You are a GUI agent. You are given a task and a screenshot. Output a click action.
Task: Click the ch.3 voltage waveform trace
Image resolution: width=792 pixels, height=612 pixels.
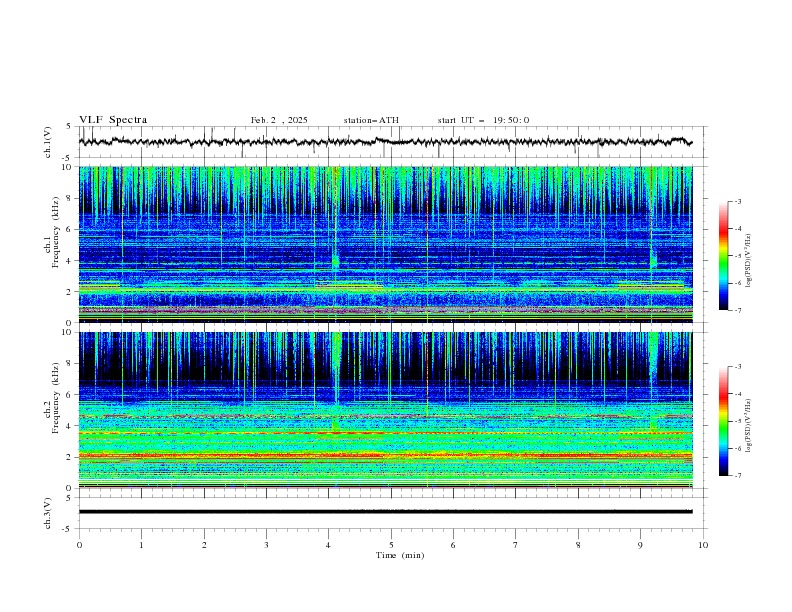click(x=385, y=512)
